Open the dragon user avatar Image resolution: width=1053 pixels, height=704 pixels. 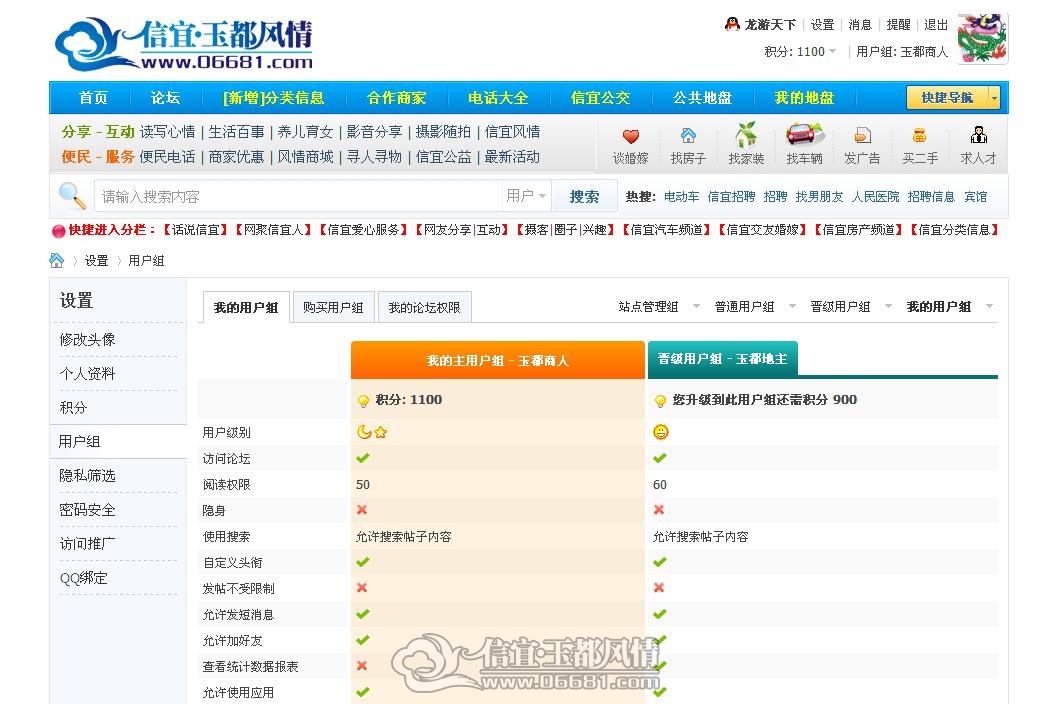[x=982, y=38]
